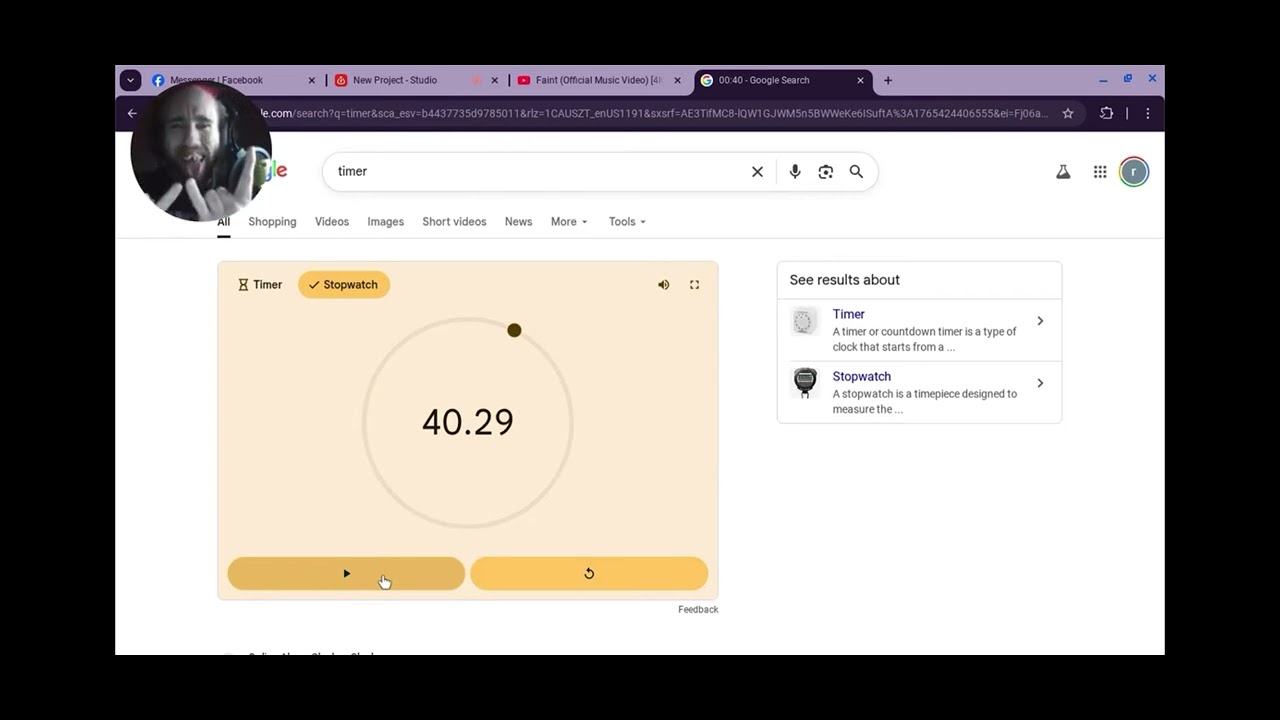This screenshot has height=720, width=1280.
Task: Open the Chrome three-dot menu
Action: 1147,114
